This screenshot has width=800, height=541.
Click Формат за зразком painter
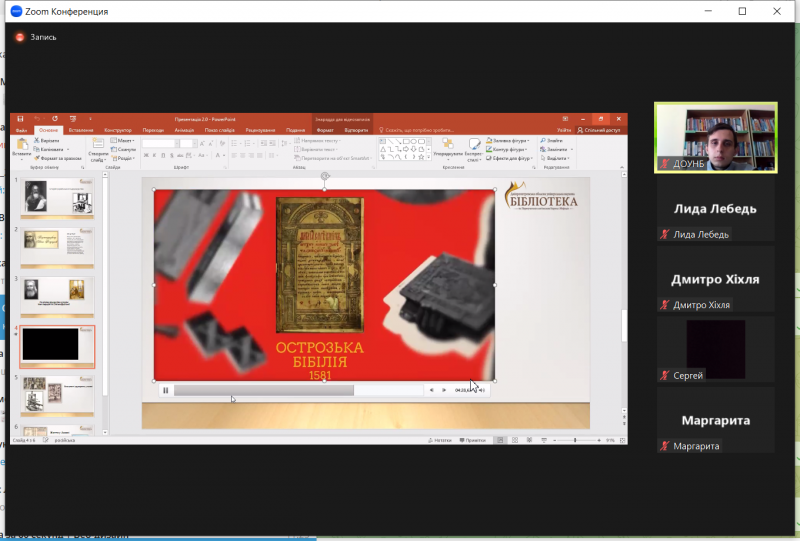click(x=58, y=158)
